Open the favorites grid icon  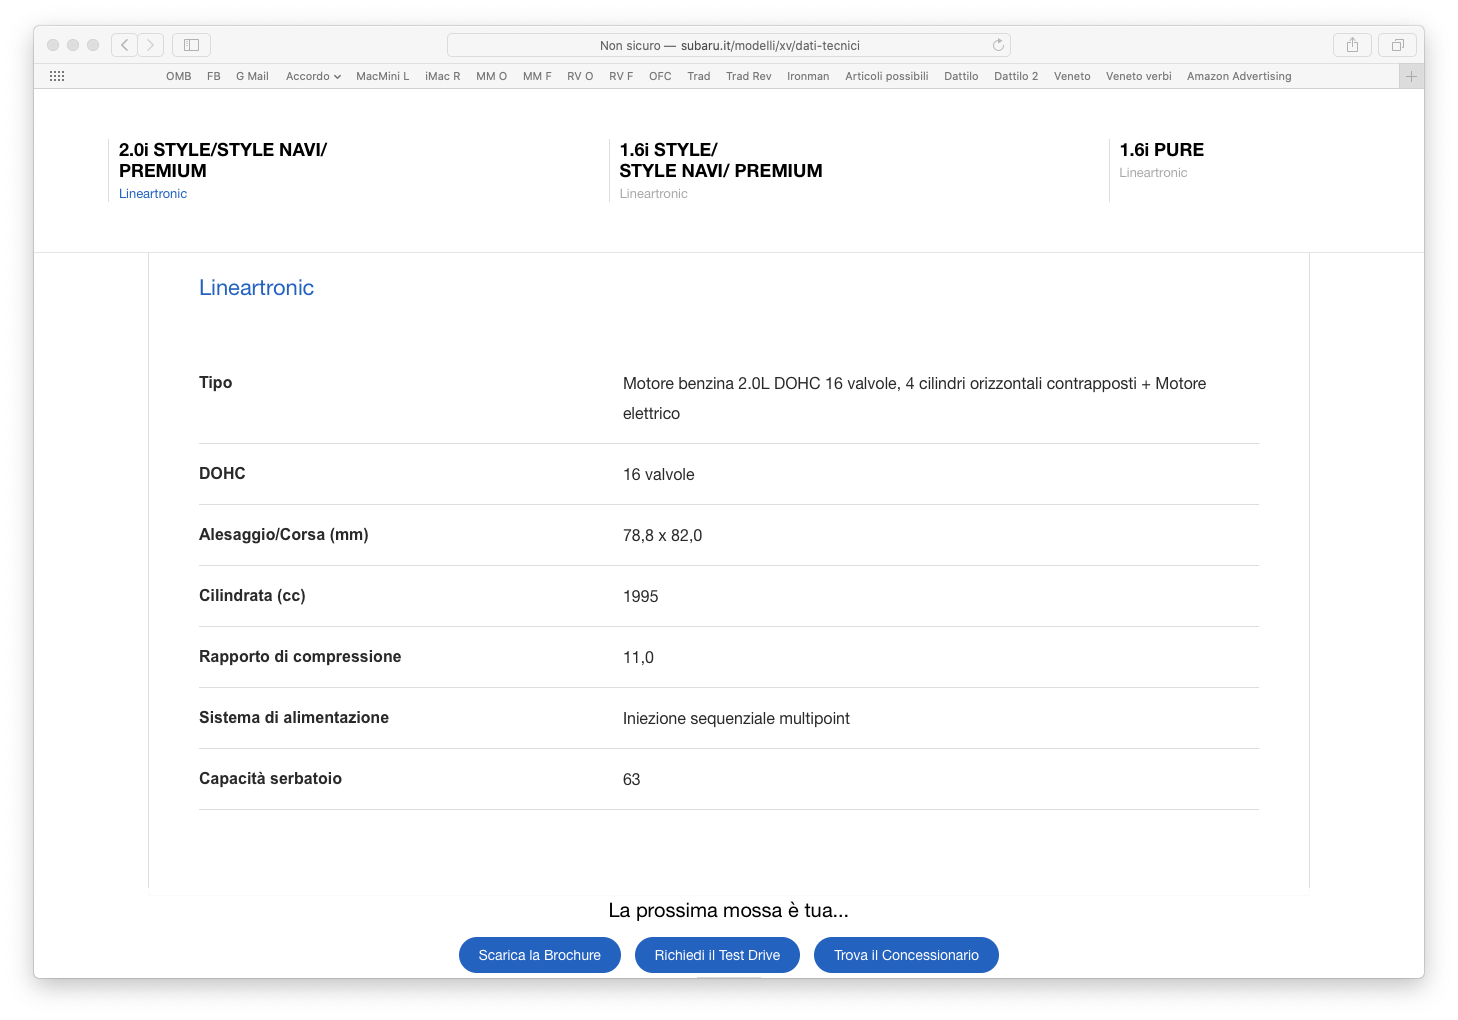[x=57, y=76]
